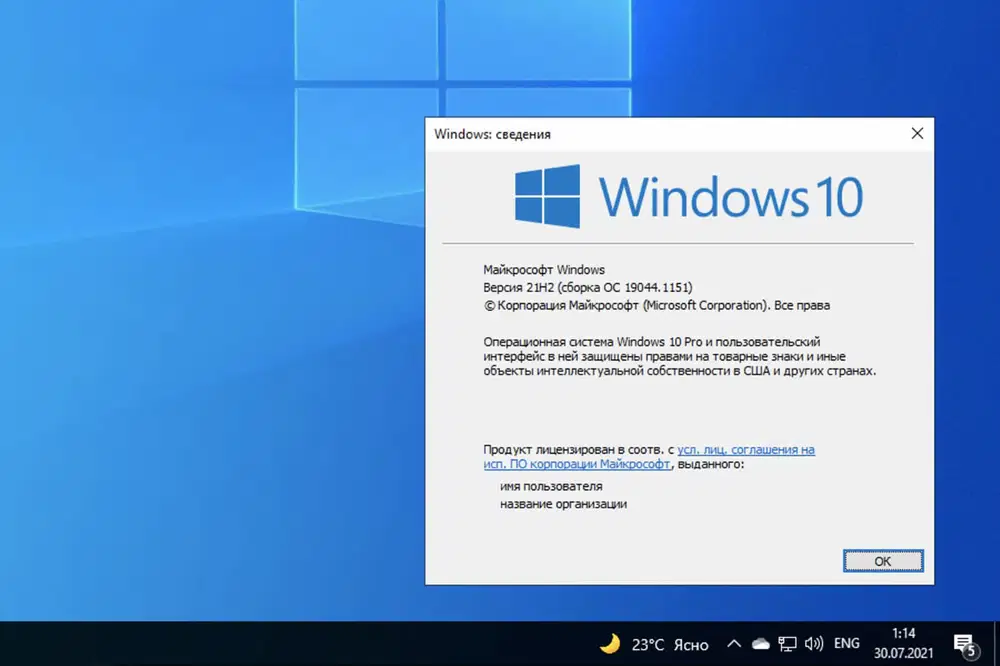The image size is (1000, 666).
Task: Open network settings via the network tray icon
Action: pyautogui.click(x=788, y=644)
